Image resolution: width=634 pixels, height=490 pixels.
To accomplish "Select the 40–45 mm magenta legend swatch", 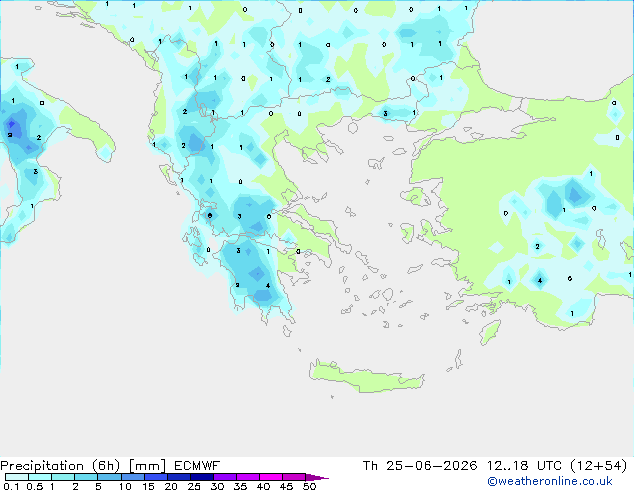I will tap(271, 477).
